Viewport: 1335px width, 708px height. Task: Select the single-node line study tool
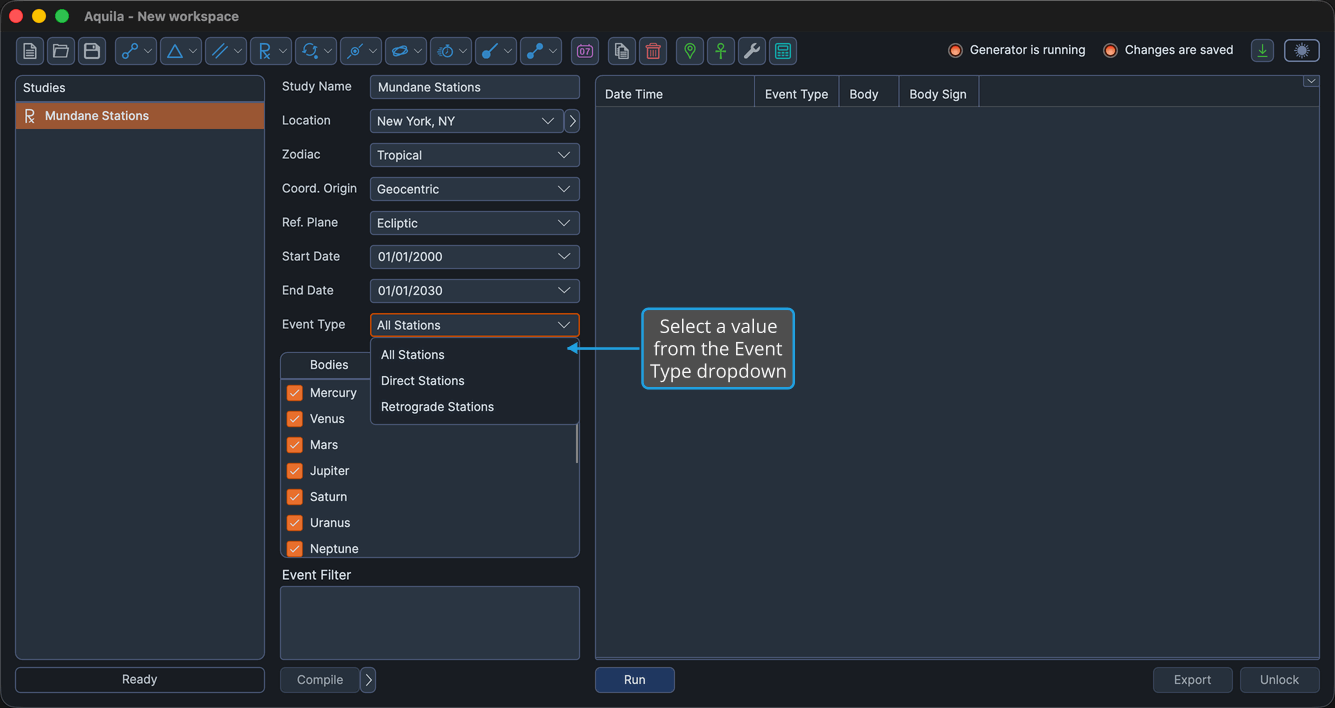click(489, 51)
